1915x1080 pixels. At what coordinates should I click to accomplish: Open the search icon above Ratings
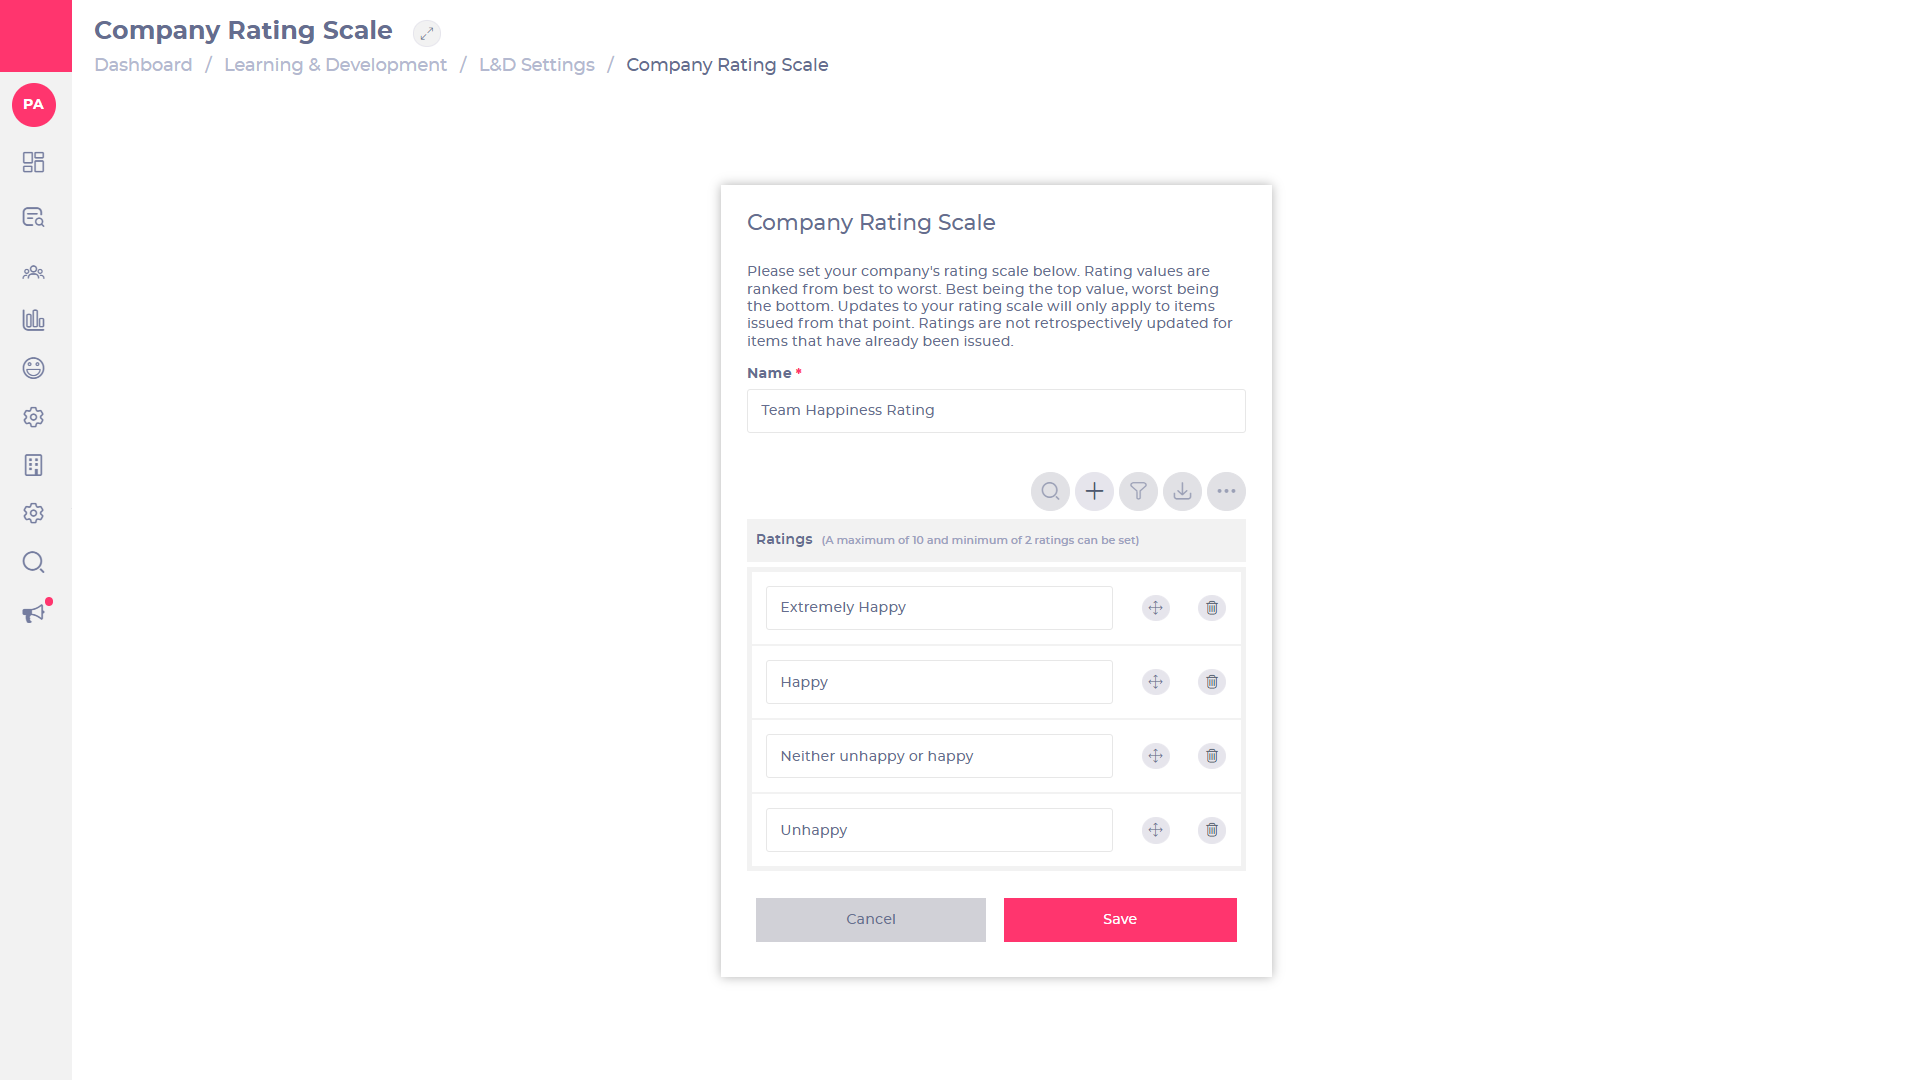coord(1050,491)
